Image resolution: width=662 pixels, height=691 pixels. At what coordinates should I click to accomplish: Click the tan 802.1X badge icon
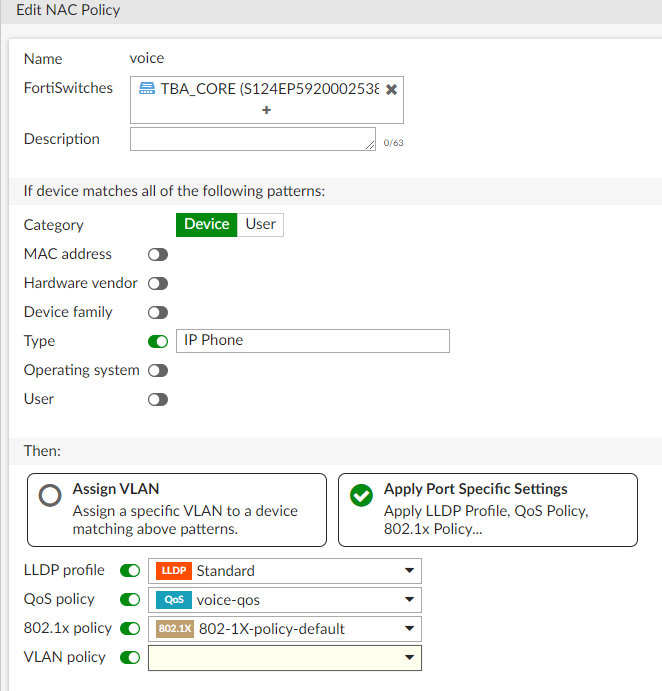tap(174, 629)
